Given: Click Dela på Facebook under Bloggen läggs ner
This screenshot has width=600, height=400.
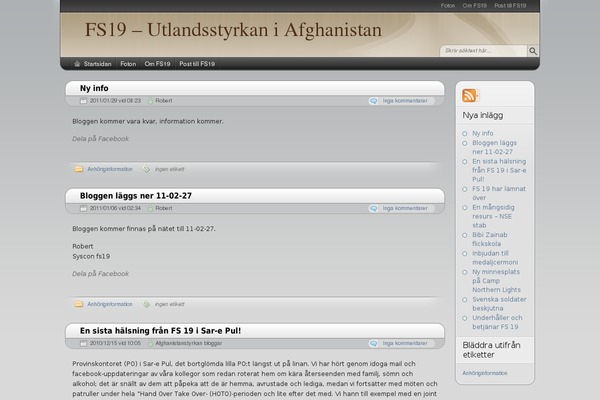Looking at the screenshot, I should click(100, 274).
